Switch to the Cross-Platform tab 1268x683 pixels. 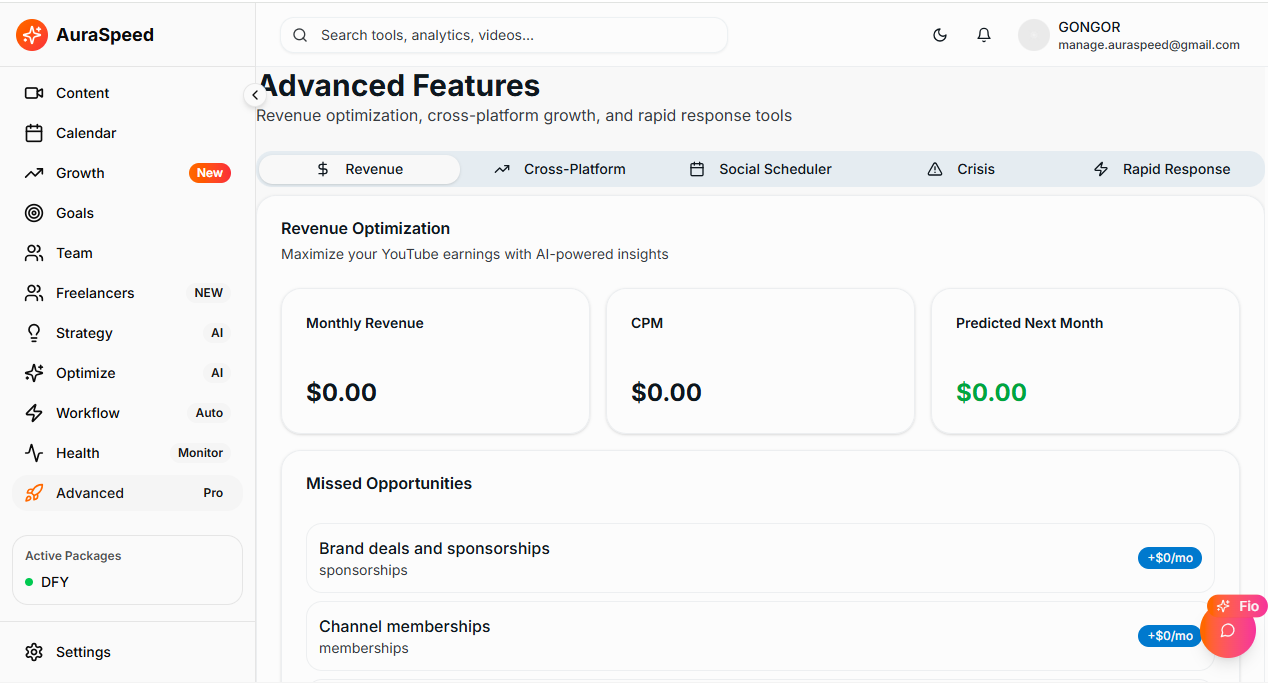point(560,168)
